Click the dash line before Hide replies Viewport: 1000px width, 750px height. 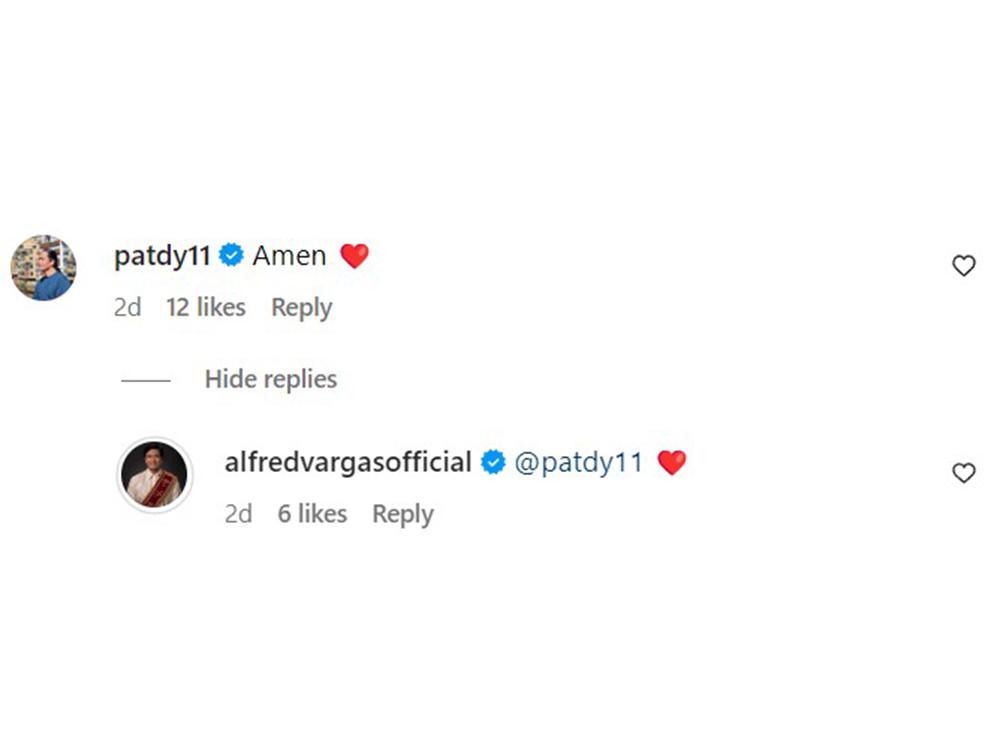(x=146, y=380)
